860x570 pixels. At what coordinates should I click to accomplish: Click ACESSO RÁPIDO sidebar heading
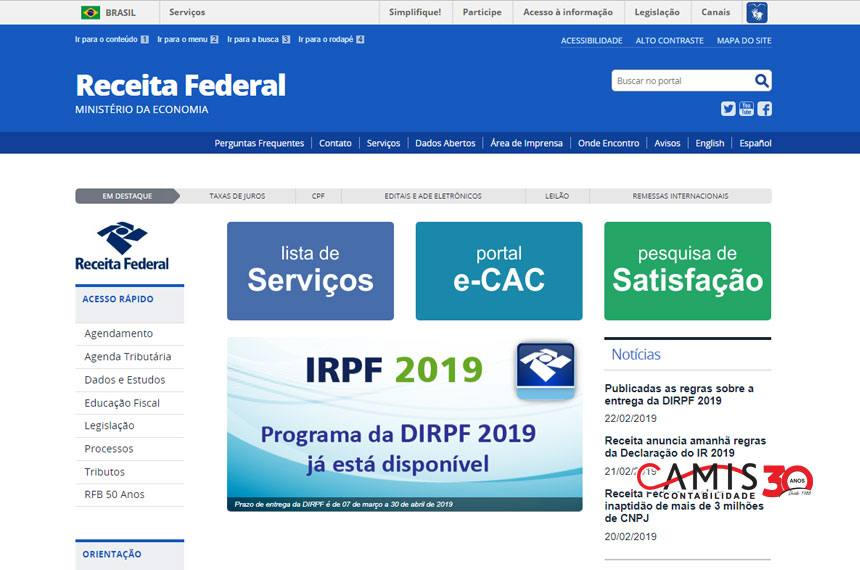tap(118, 299)
